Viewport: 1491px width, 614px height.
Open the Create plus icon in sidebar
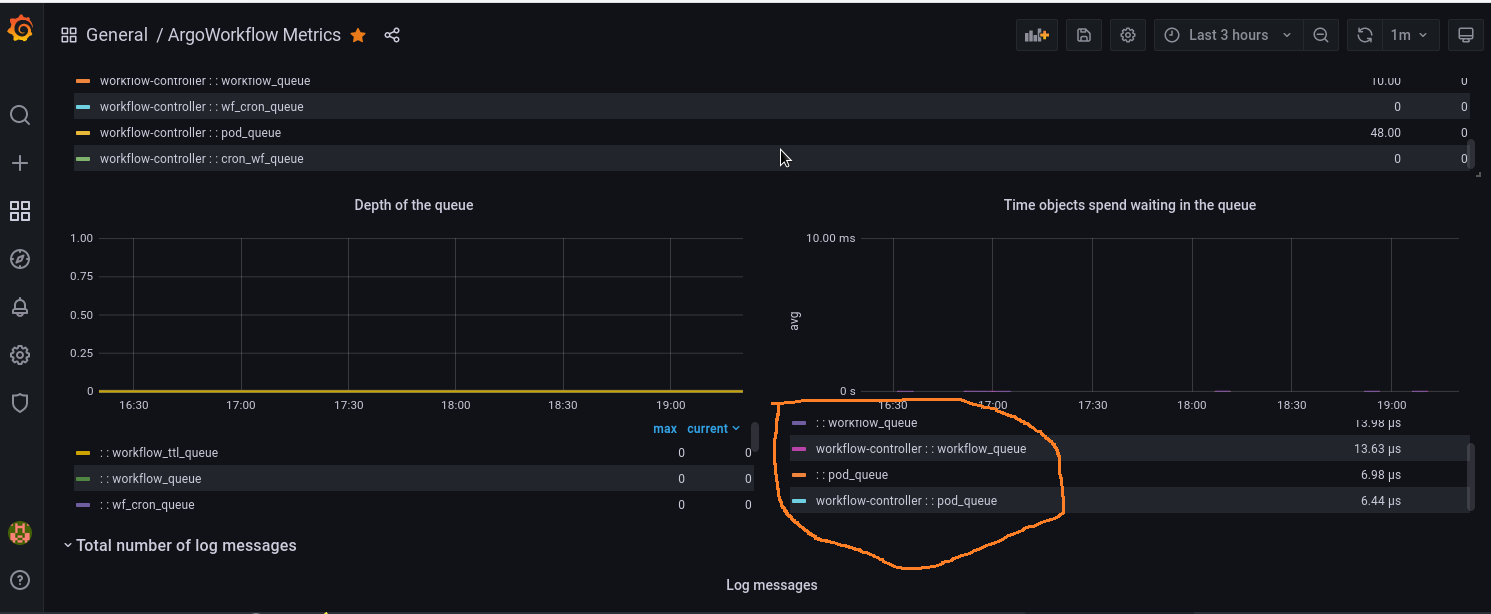click(x=20, y=163)
